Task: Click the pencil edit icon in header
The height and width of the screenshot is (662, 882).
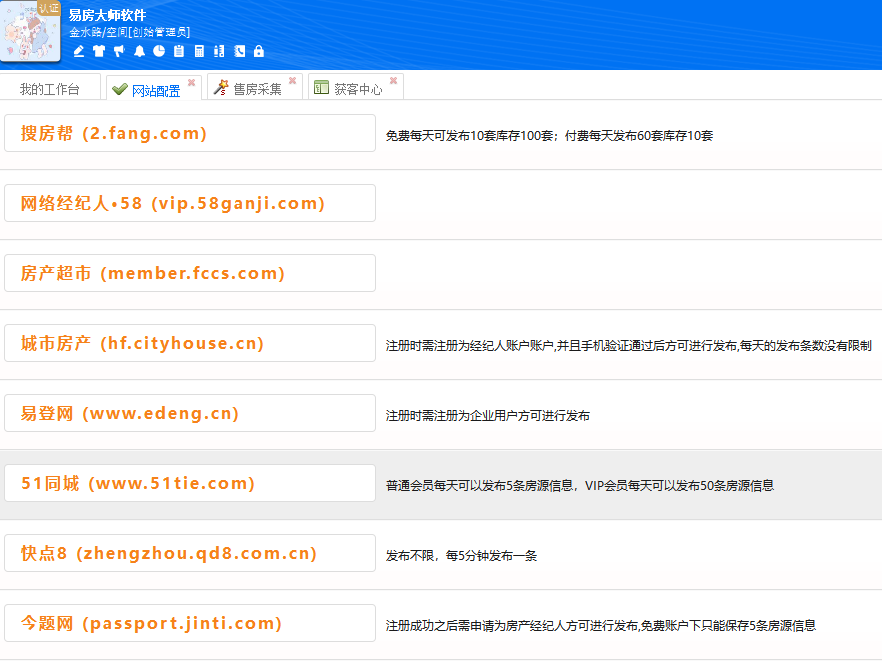Action: (79, 51)
